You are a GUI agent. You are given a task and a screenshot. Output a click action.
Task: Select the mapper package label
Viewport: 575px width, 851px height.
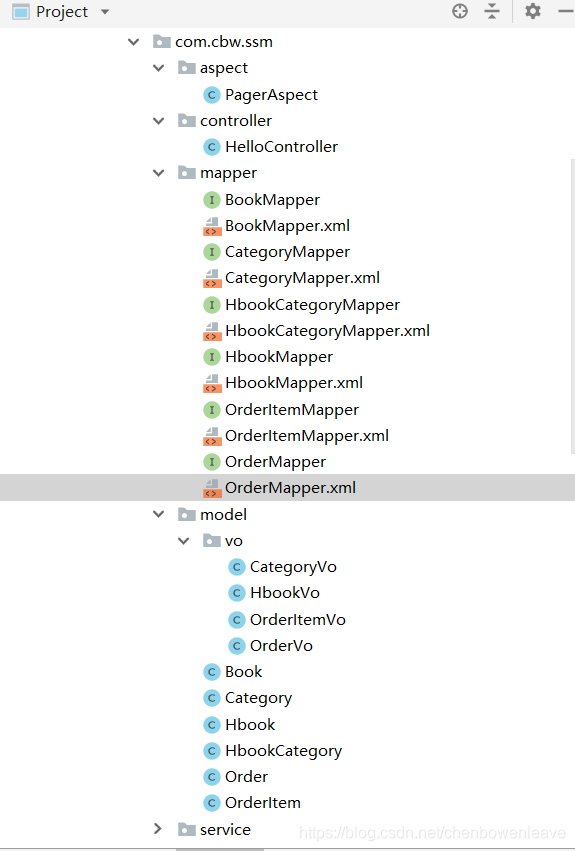click(228, 173)
